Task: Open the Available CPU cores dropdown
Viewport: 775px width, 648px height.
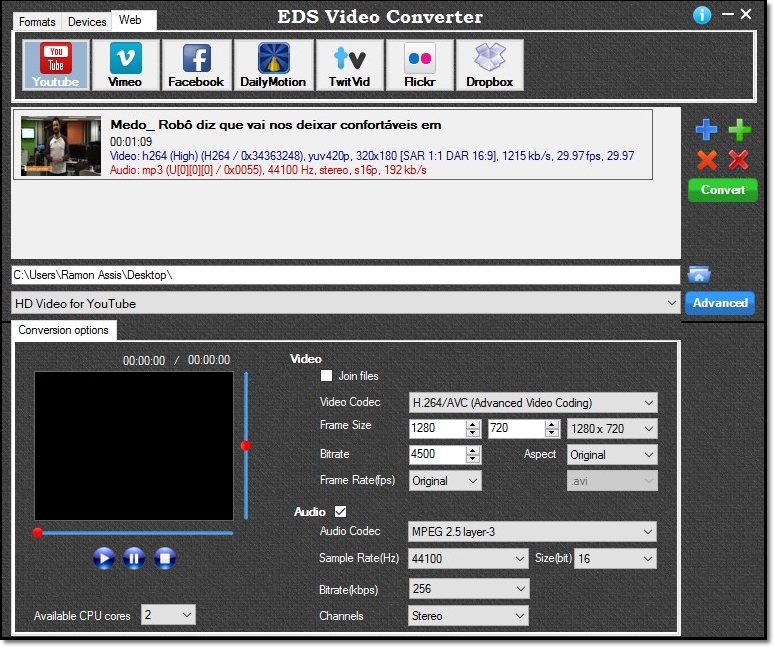Action: coord(169,614)
